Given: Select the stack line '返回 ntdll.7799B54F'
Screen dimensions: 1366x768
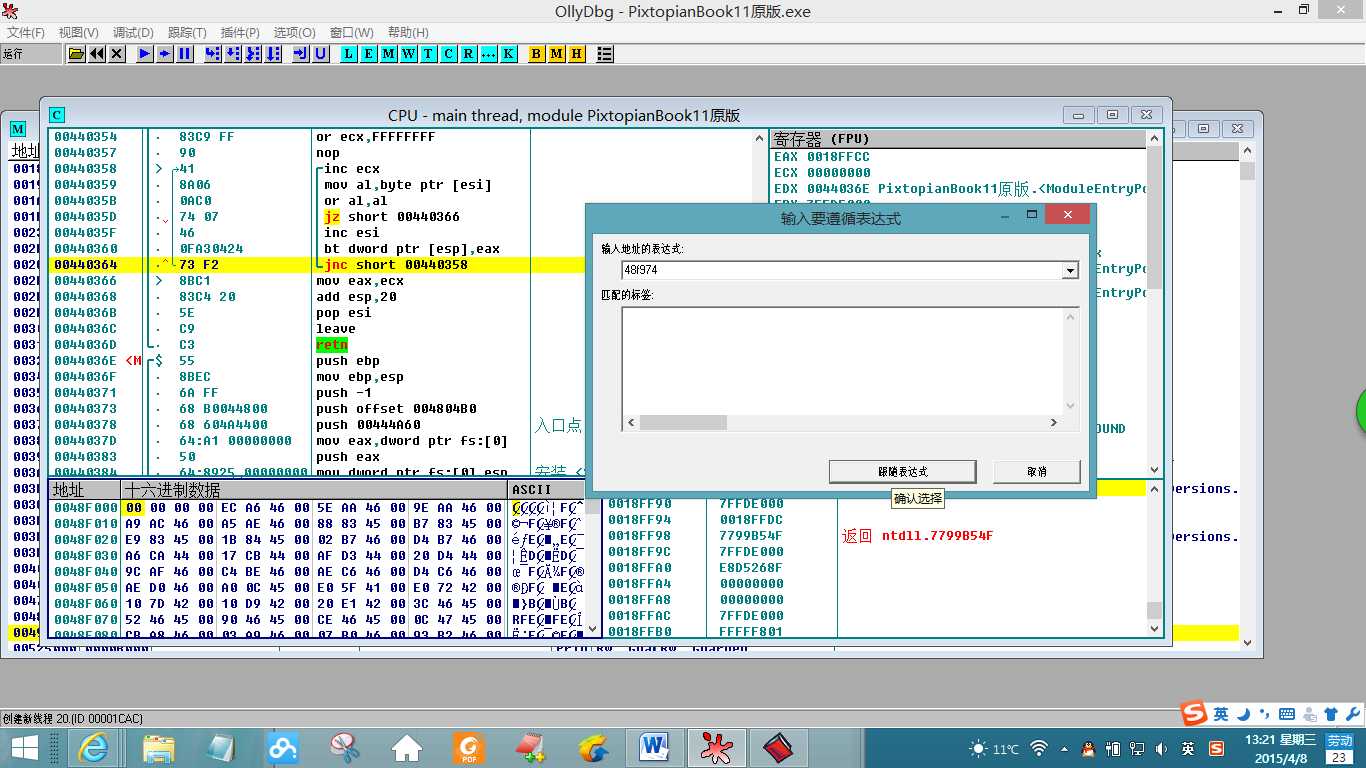Looking at the screenshot, I should pyautogui.click(x=917, y=536).
